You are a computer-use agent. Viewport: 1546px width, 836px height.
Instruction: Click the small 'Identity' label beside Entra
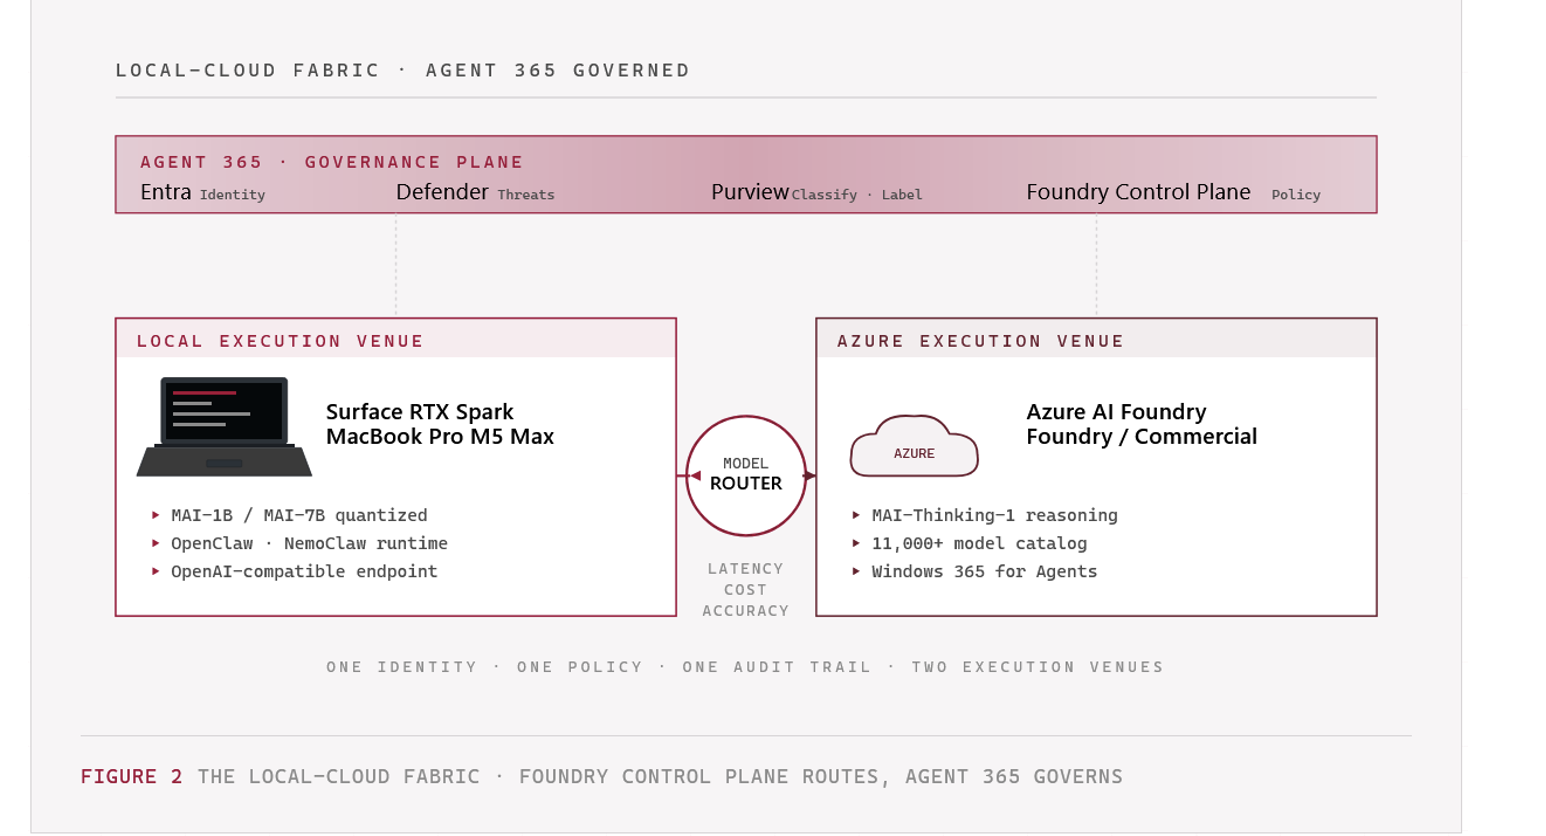tap(233, 195)
